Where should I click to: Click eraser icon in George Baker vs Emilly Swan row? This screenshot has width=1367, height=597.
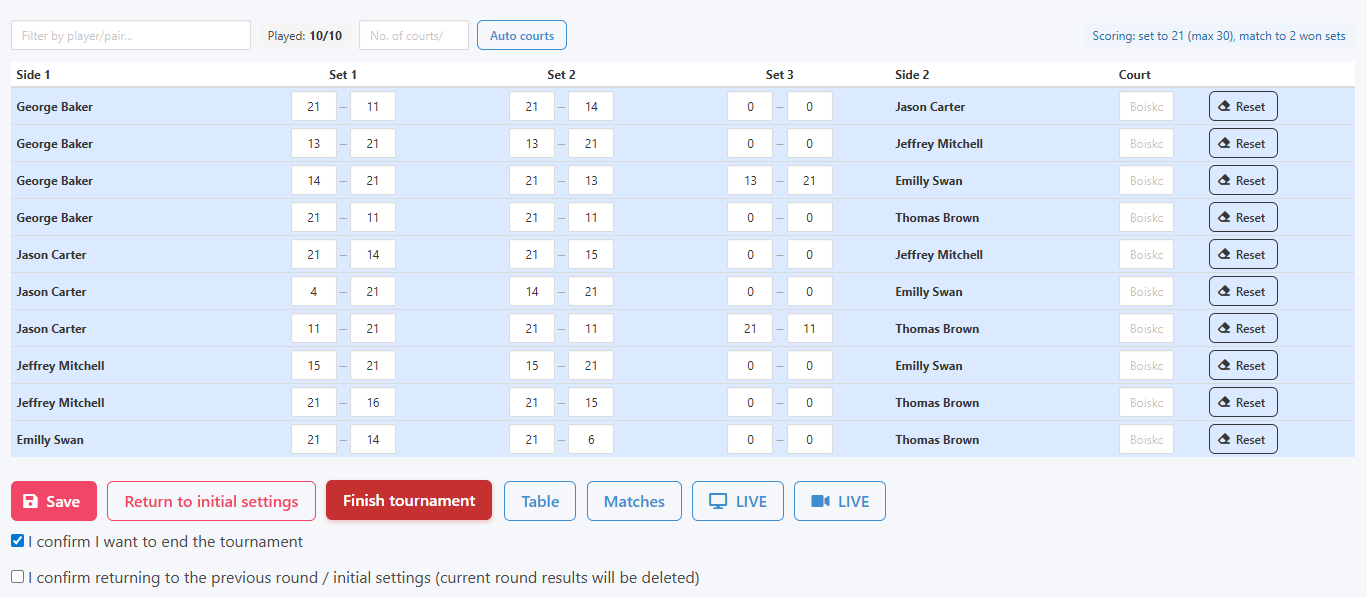click(1225, 181)
